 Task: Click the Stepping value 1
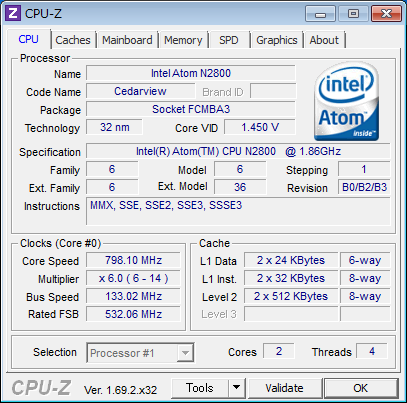pos(364,169)
